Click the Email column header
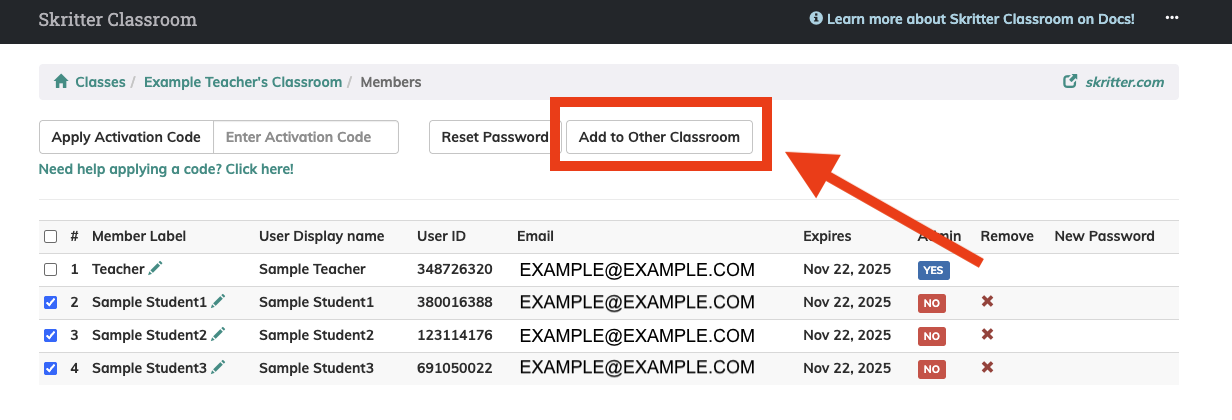Viewport: 1232px width, 420px height. tap(535, 237)
